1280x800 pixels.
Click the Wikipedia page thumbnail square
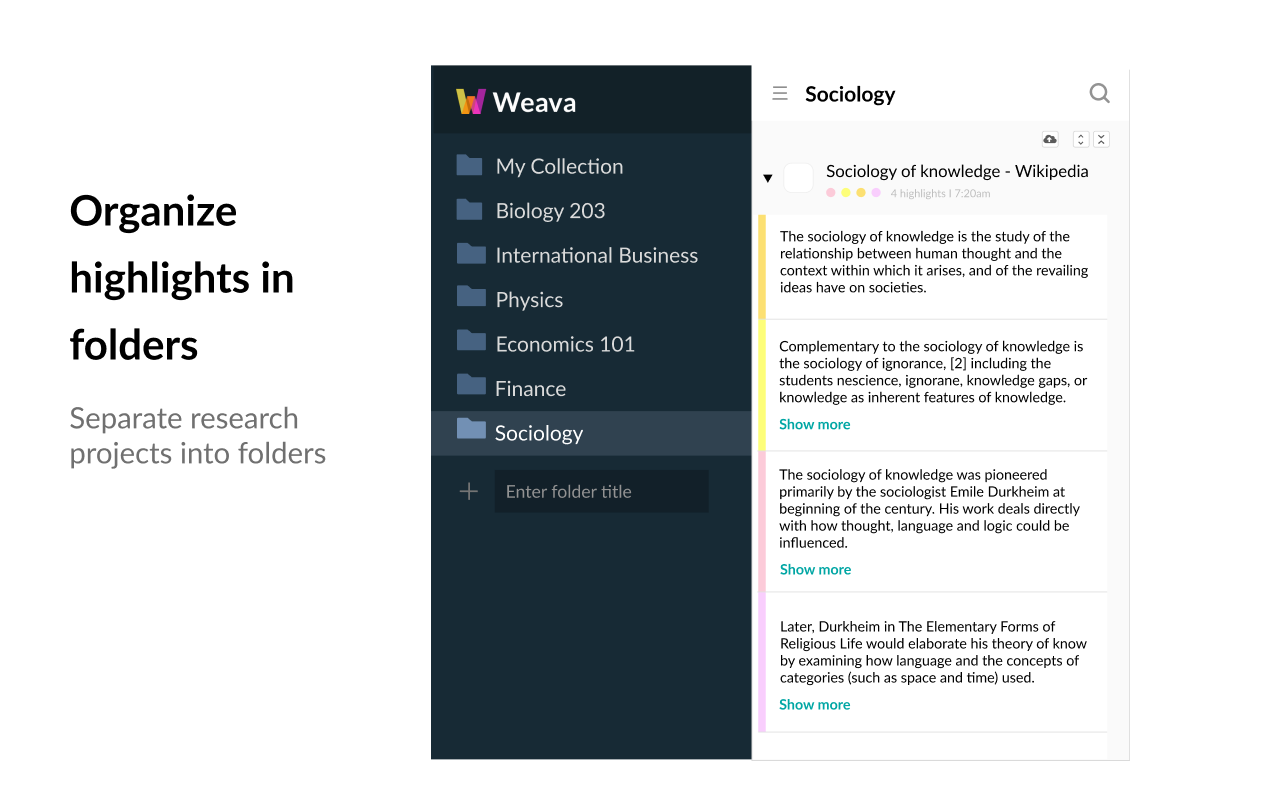click(x=798, y=177)
